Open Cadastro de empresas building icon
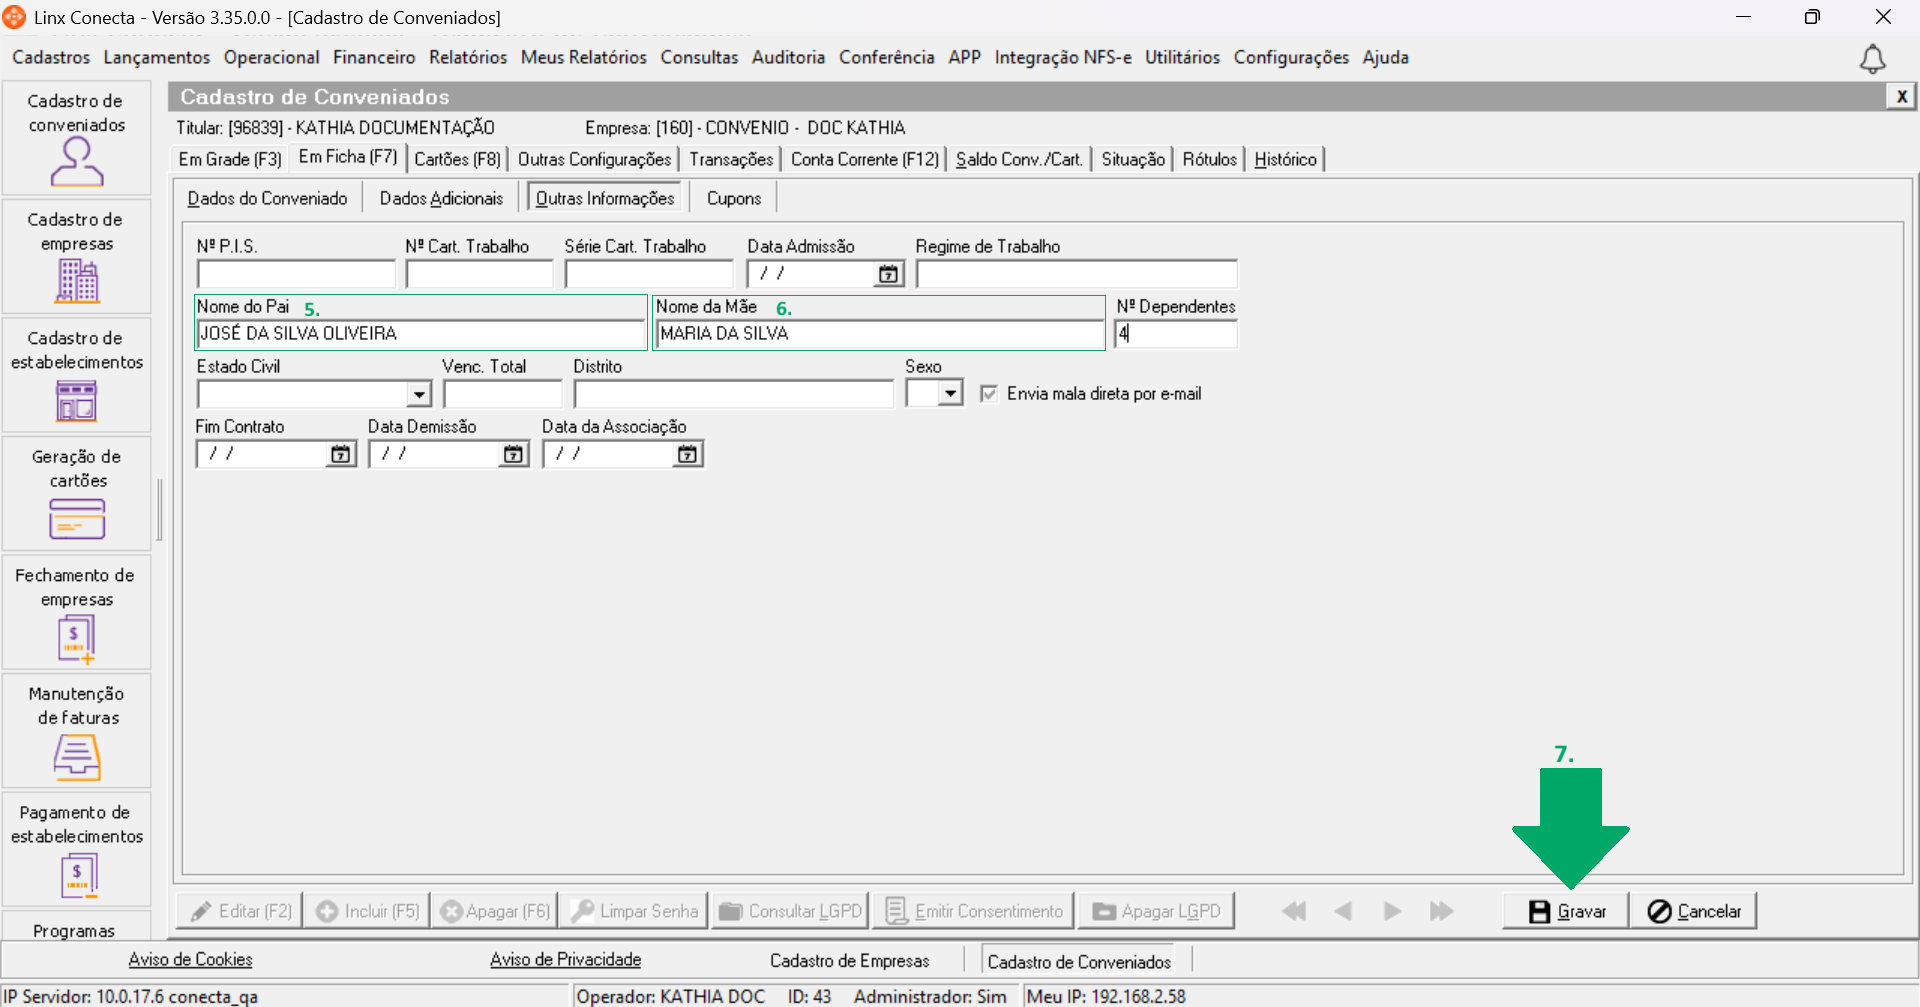Viewport: 1920px width, 1007px height. click(77, 280)
